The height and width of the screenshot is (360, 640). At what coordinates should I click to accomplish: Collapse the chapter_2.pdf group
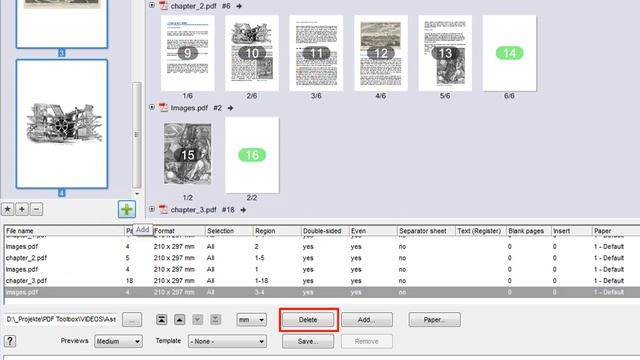pos(152,5)
